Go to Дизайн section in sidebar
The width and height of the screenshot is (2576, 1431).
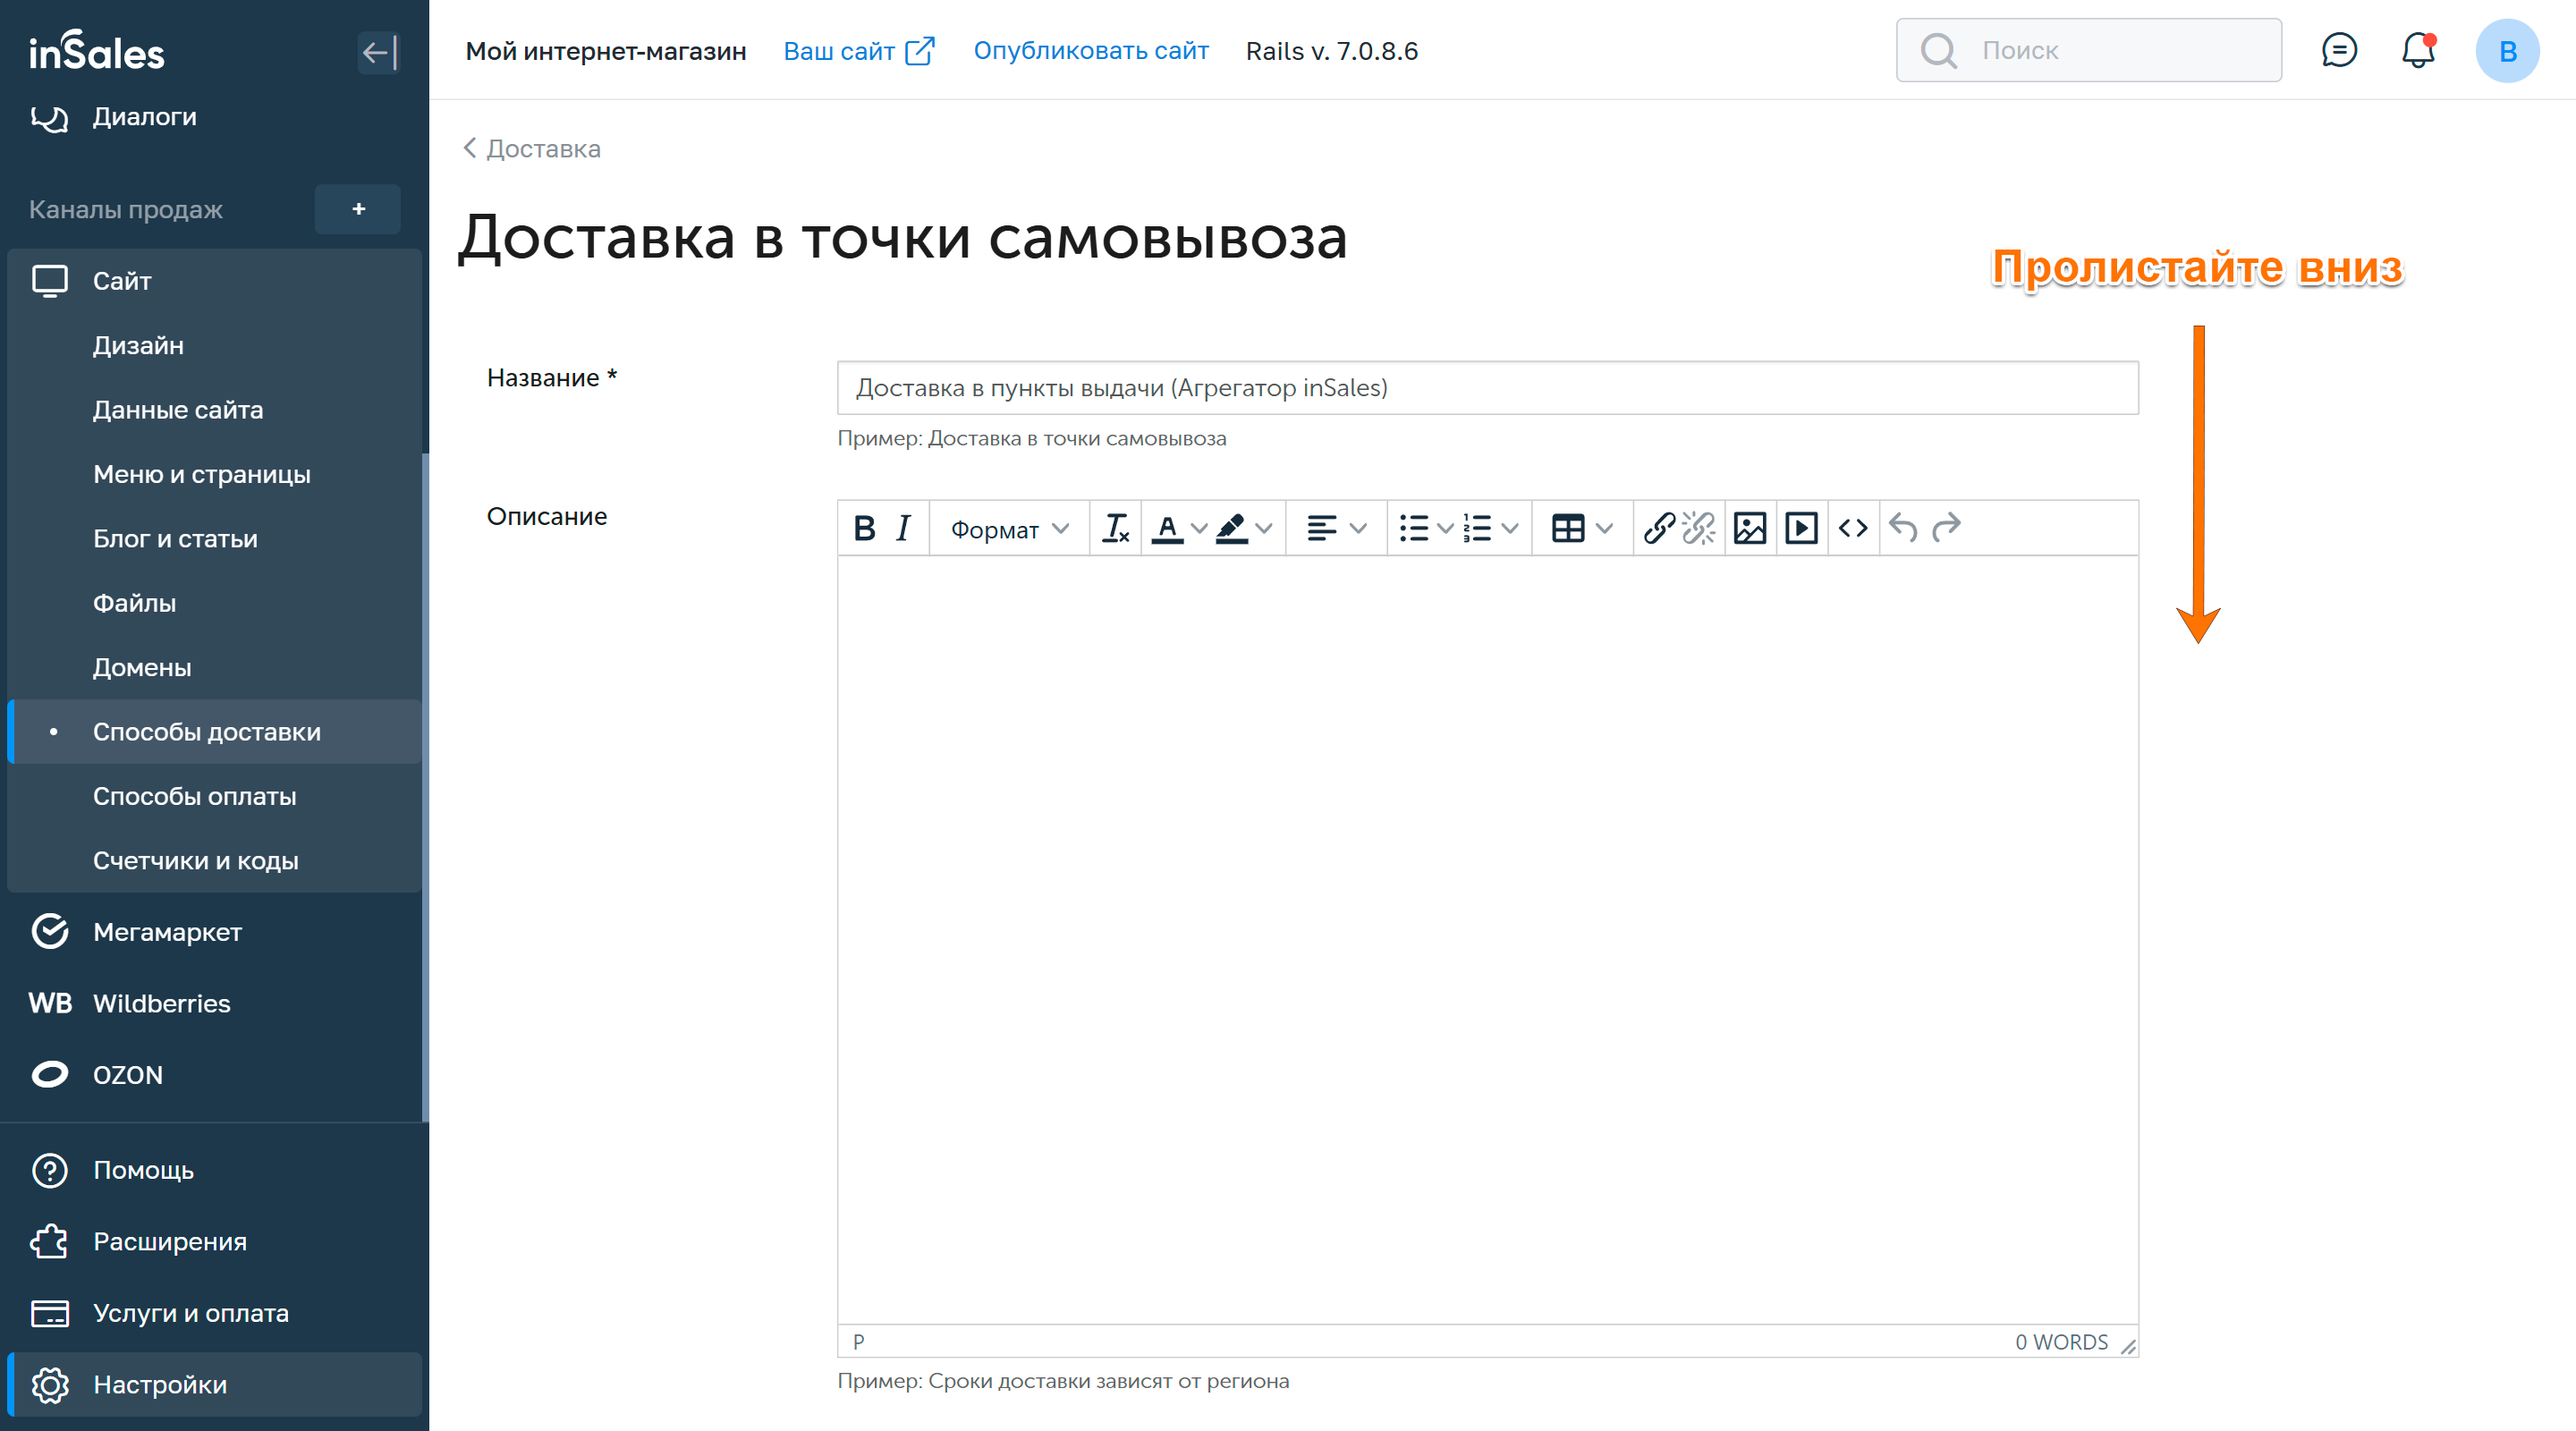(138, 345)
